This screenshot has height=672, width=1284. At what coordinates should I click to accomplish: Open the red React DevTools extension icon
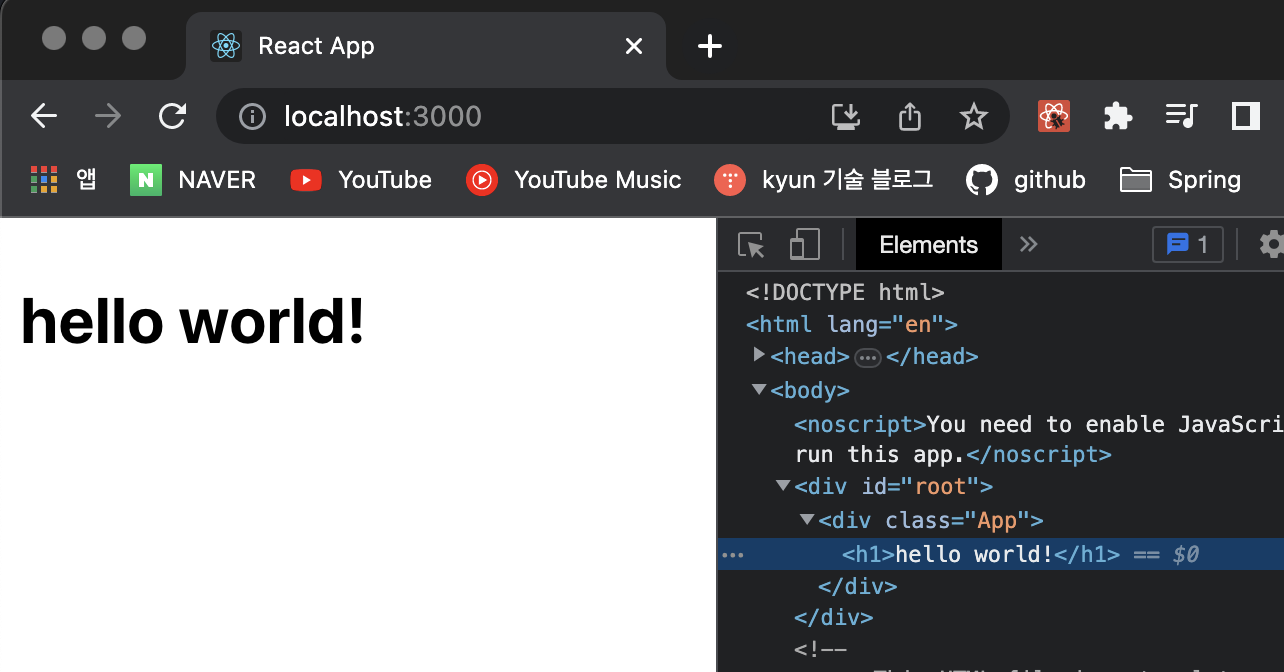click(1054, 117)
